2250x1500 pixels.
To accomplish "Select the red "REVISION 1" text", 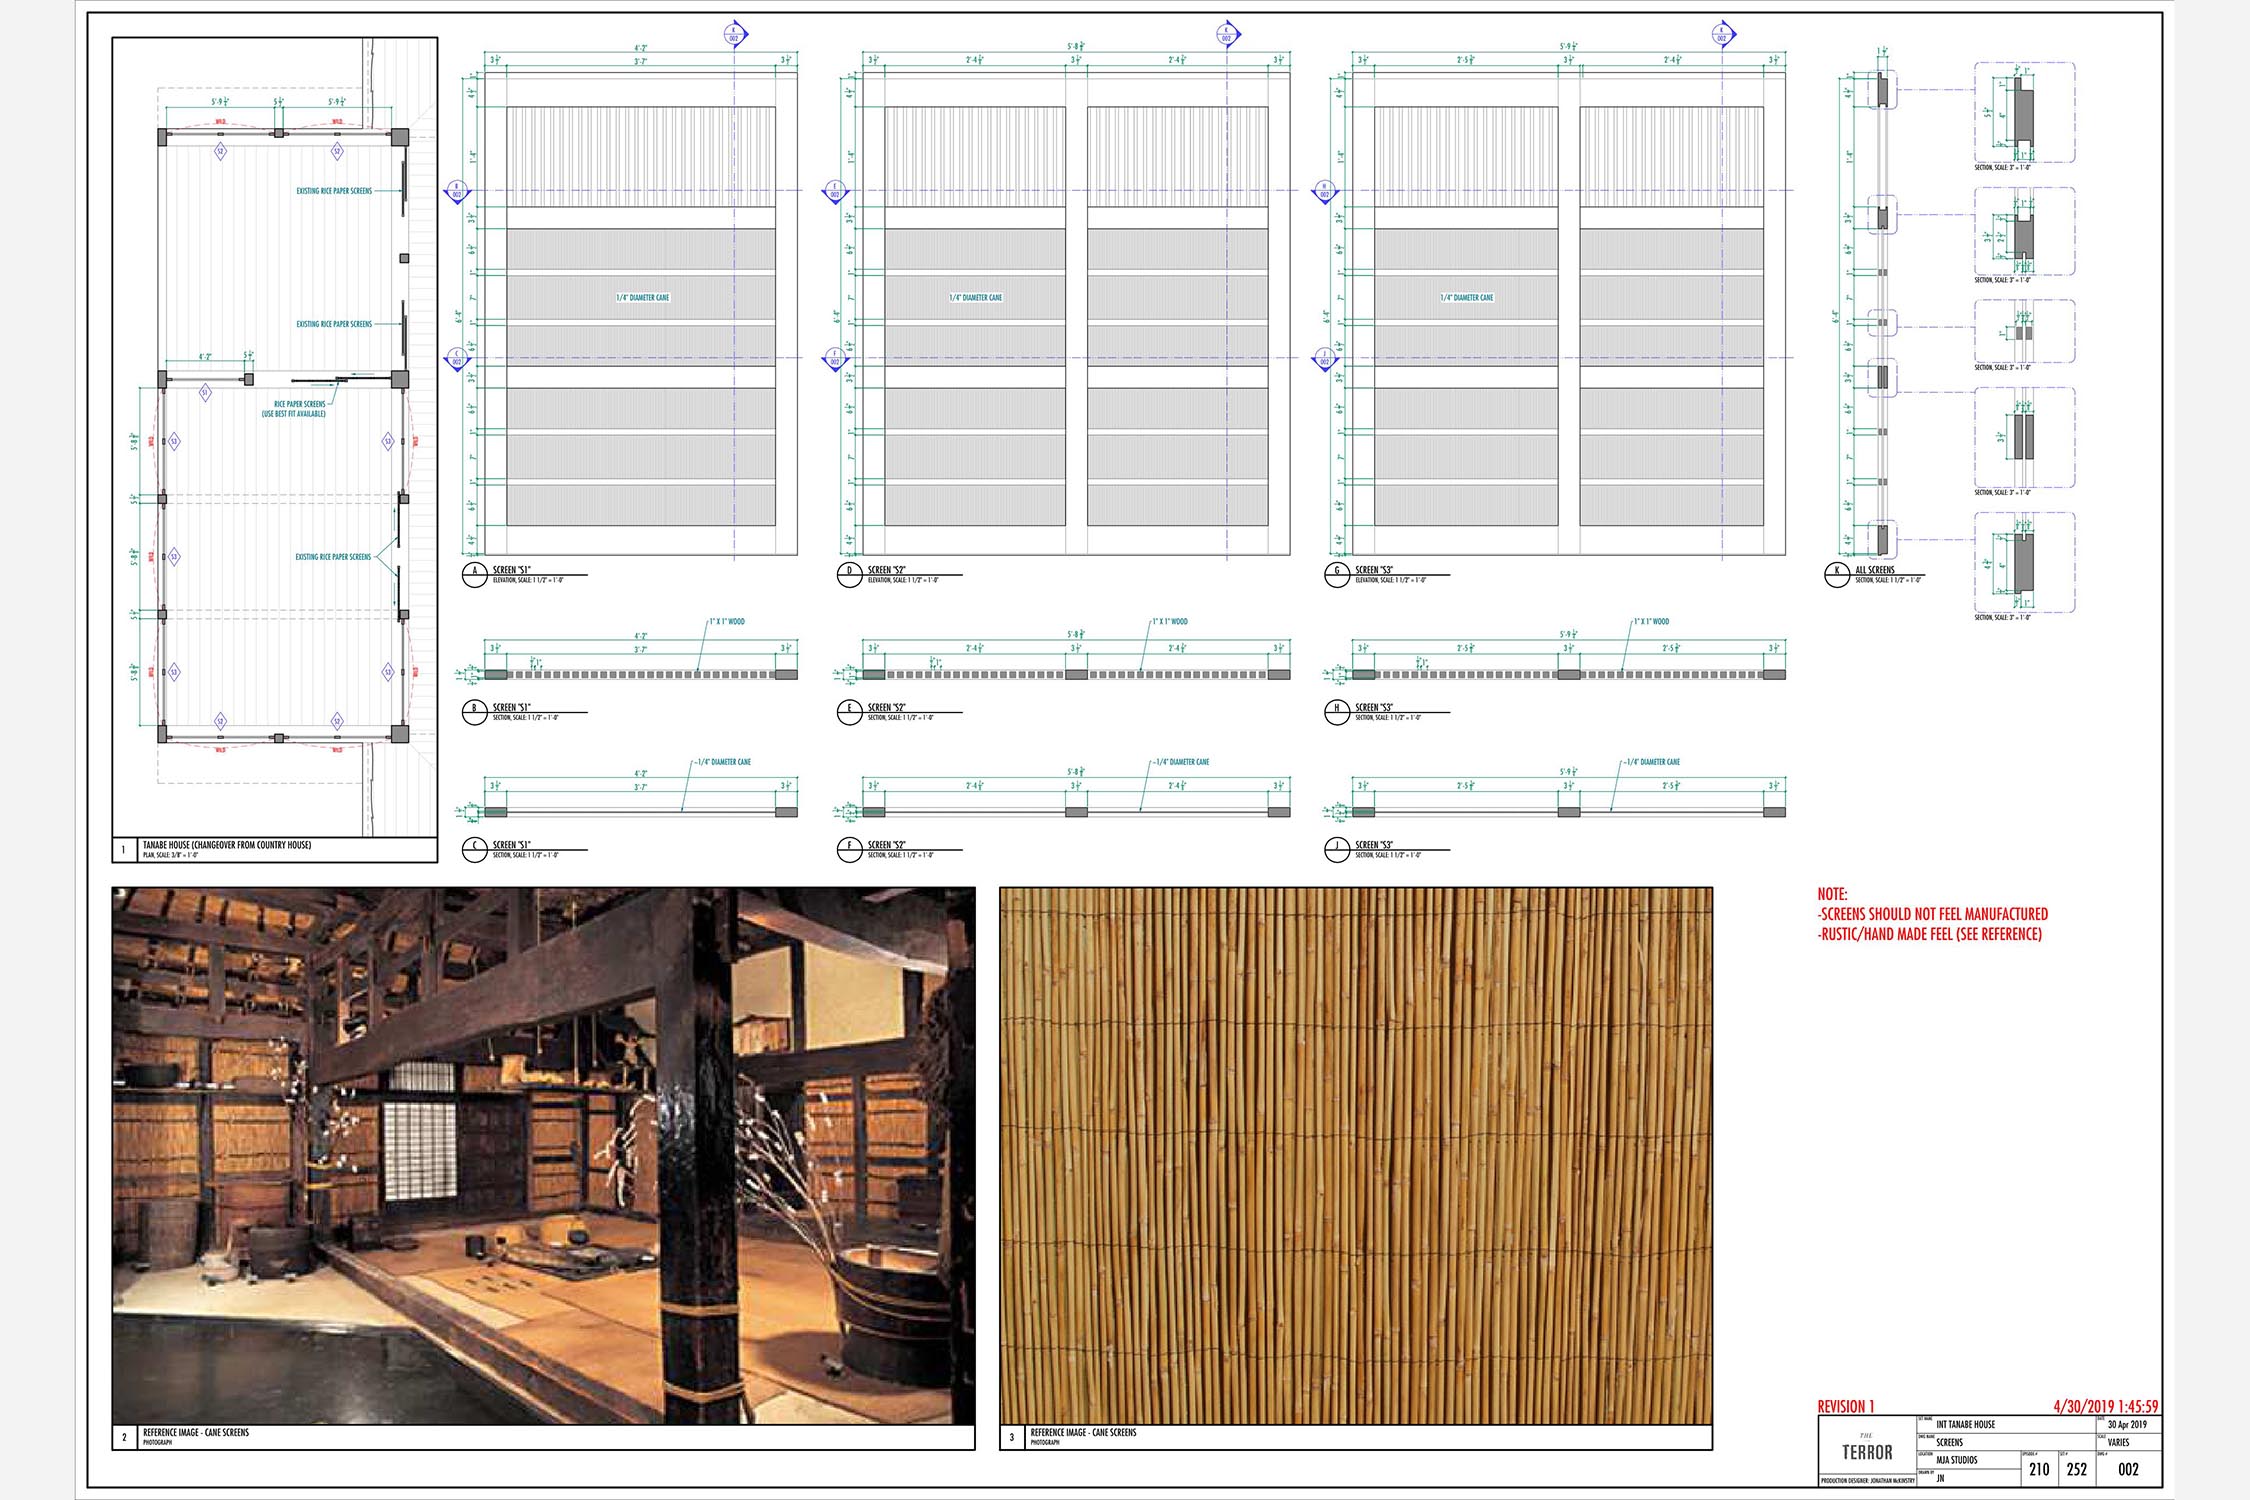I will (x=1846, y=1407).
